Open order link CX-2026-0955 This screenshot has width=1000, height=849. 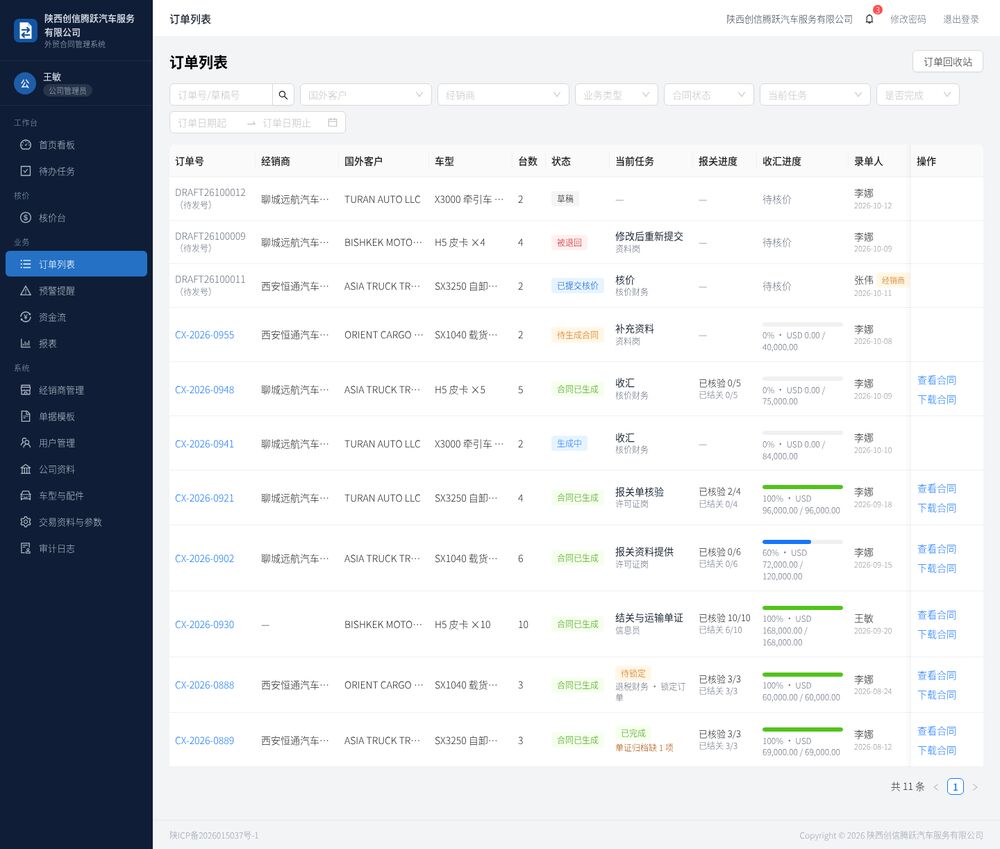point(205,335)
